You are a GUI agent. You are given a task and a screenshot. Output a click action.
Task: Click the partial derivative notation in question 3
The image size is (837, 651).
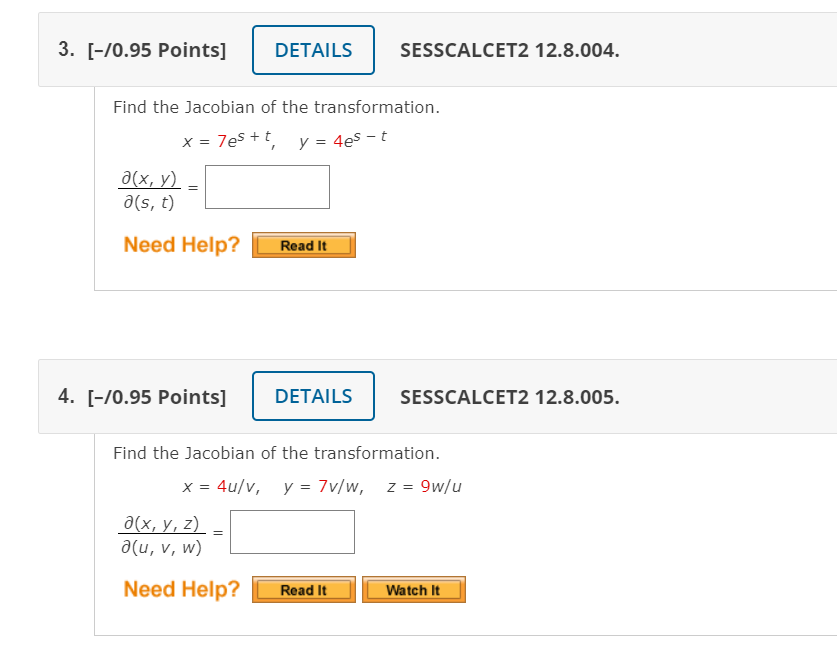pos(150,187)
